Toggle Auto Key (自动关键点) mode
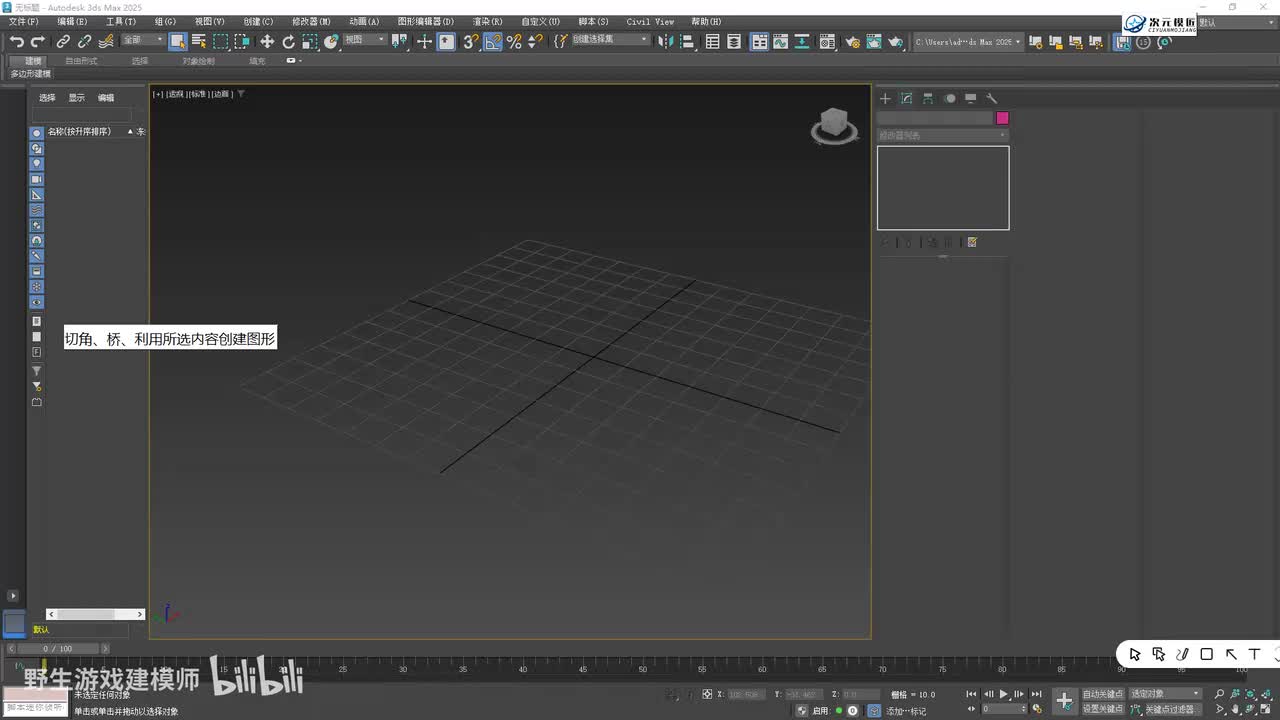 1103,694
